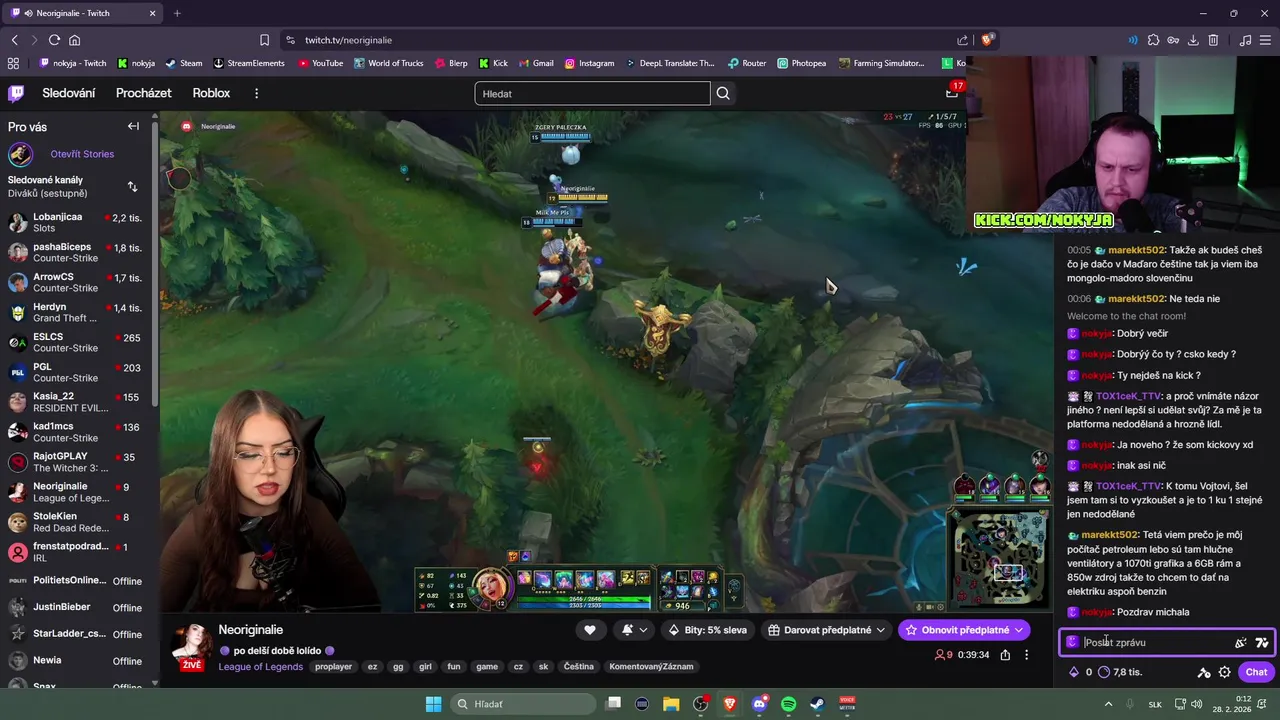Screen dimensions: 1280x720
Task: Click the browser trash bin icon
Action: tap(1213, 40)
